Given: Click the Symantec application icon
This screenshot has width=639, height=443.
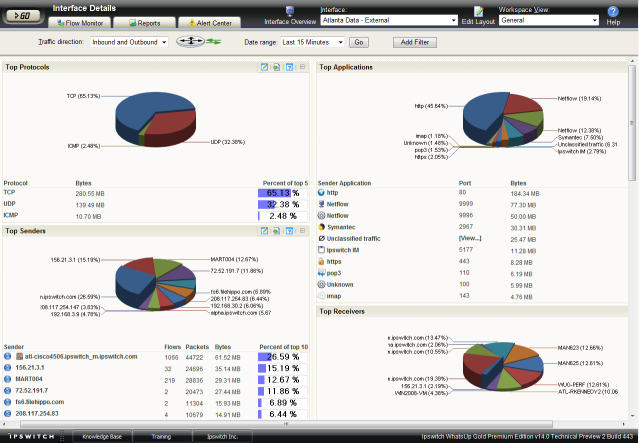Looking at the screenshot, I should pyautogui.click(x=321, y=227).
